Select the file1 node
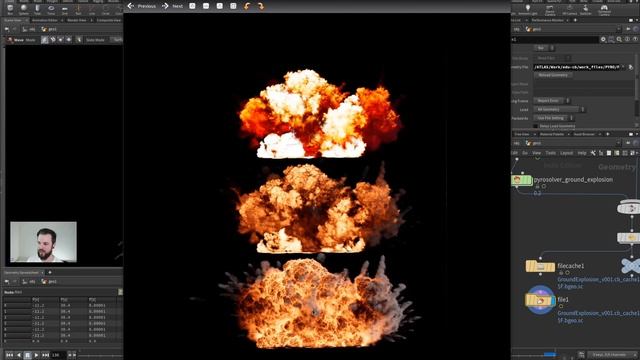Screen dimensions: 640x360 tap(540, 300)
